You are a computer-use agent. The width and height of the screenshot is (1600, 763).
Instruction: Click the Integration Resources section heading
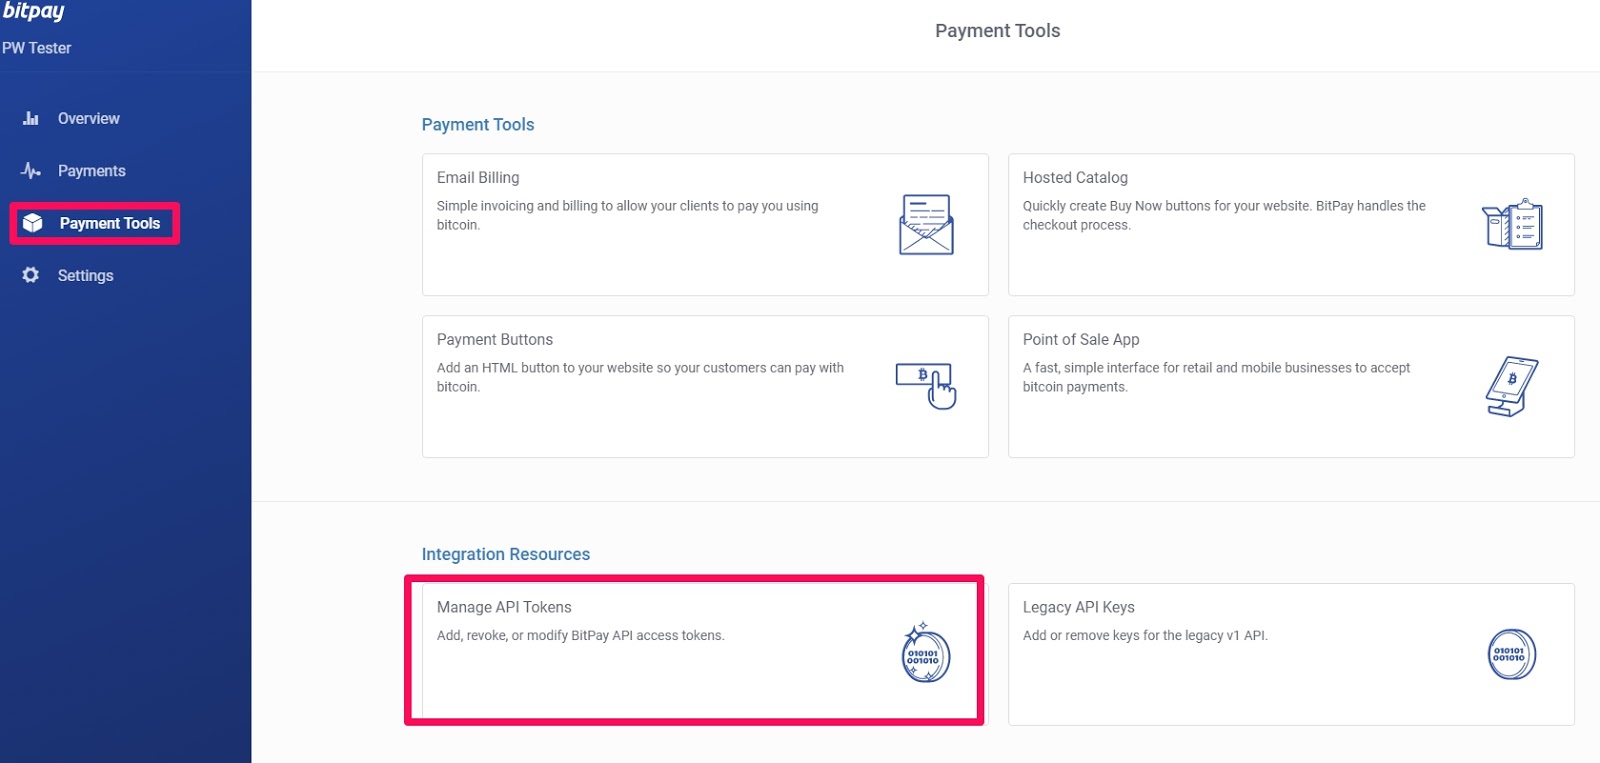[x=506, y=554]
